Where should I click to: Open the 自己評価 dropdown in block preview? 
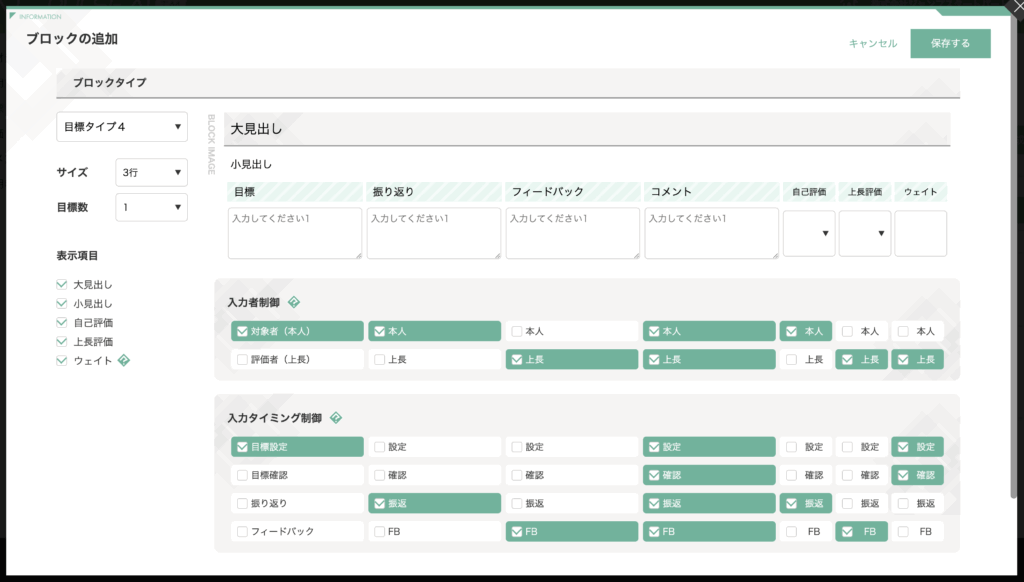[x=808, y=233]
